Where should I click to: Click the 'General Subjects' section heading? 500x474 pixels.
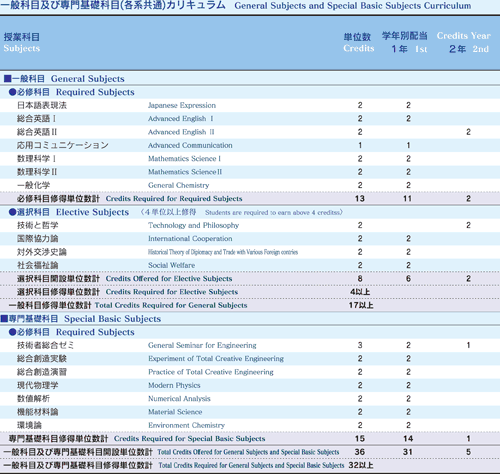click(88, 79)
